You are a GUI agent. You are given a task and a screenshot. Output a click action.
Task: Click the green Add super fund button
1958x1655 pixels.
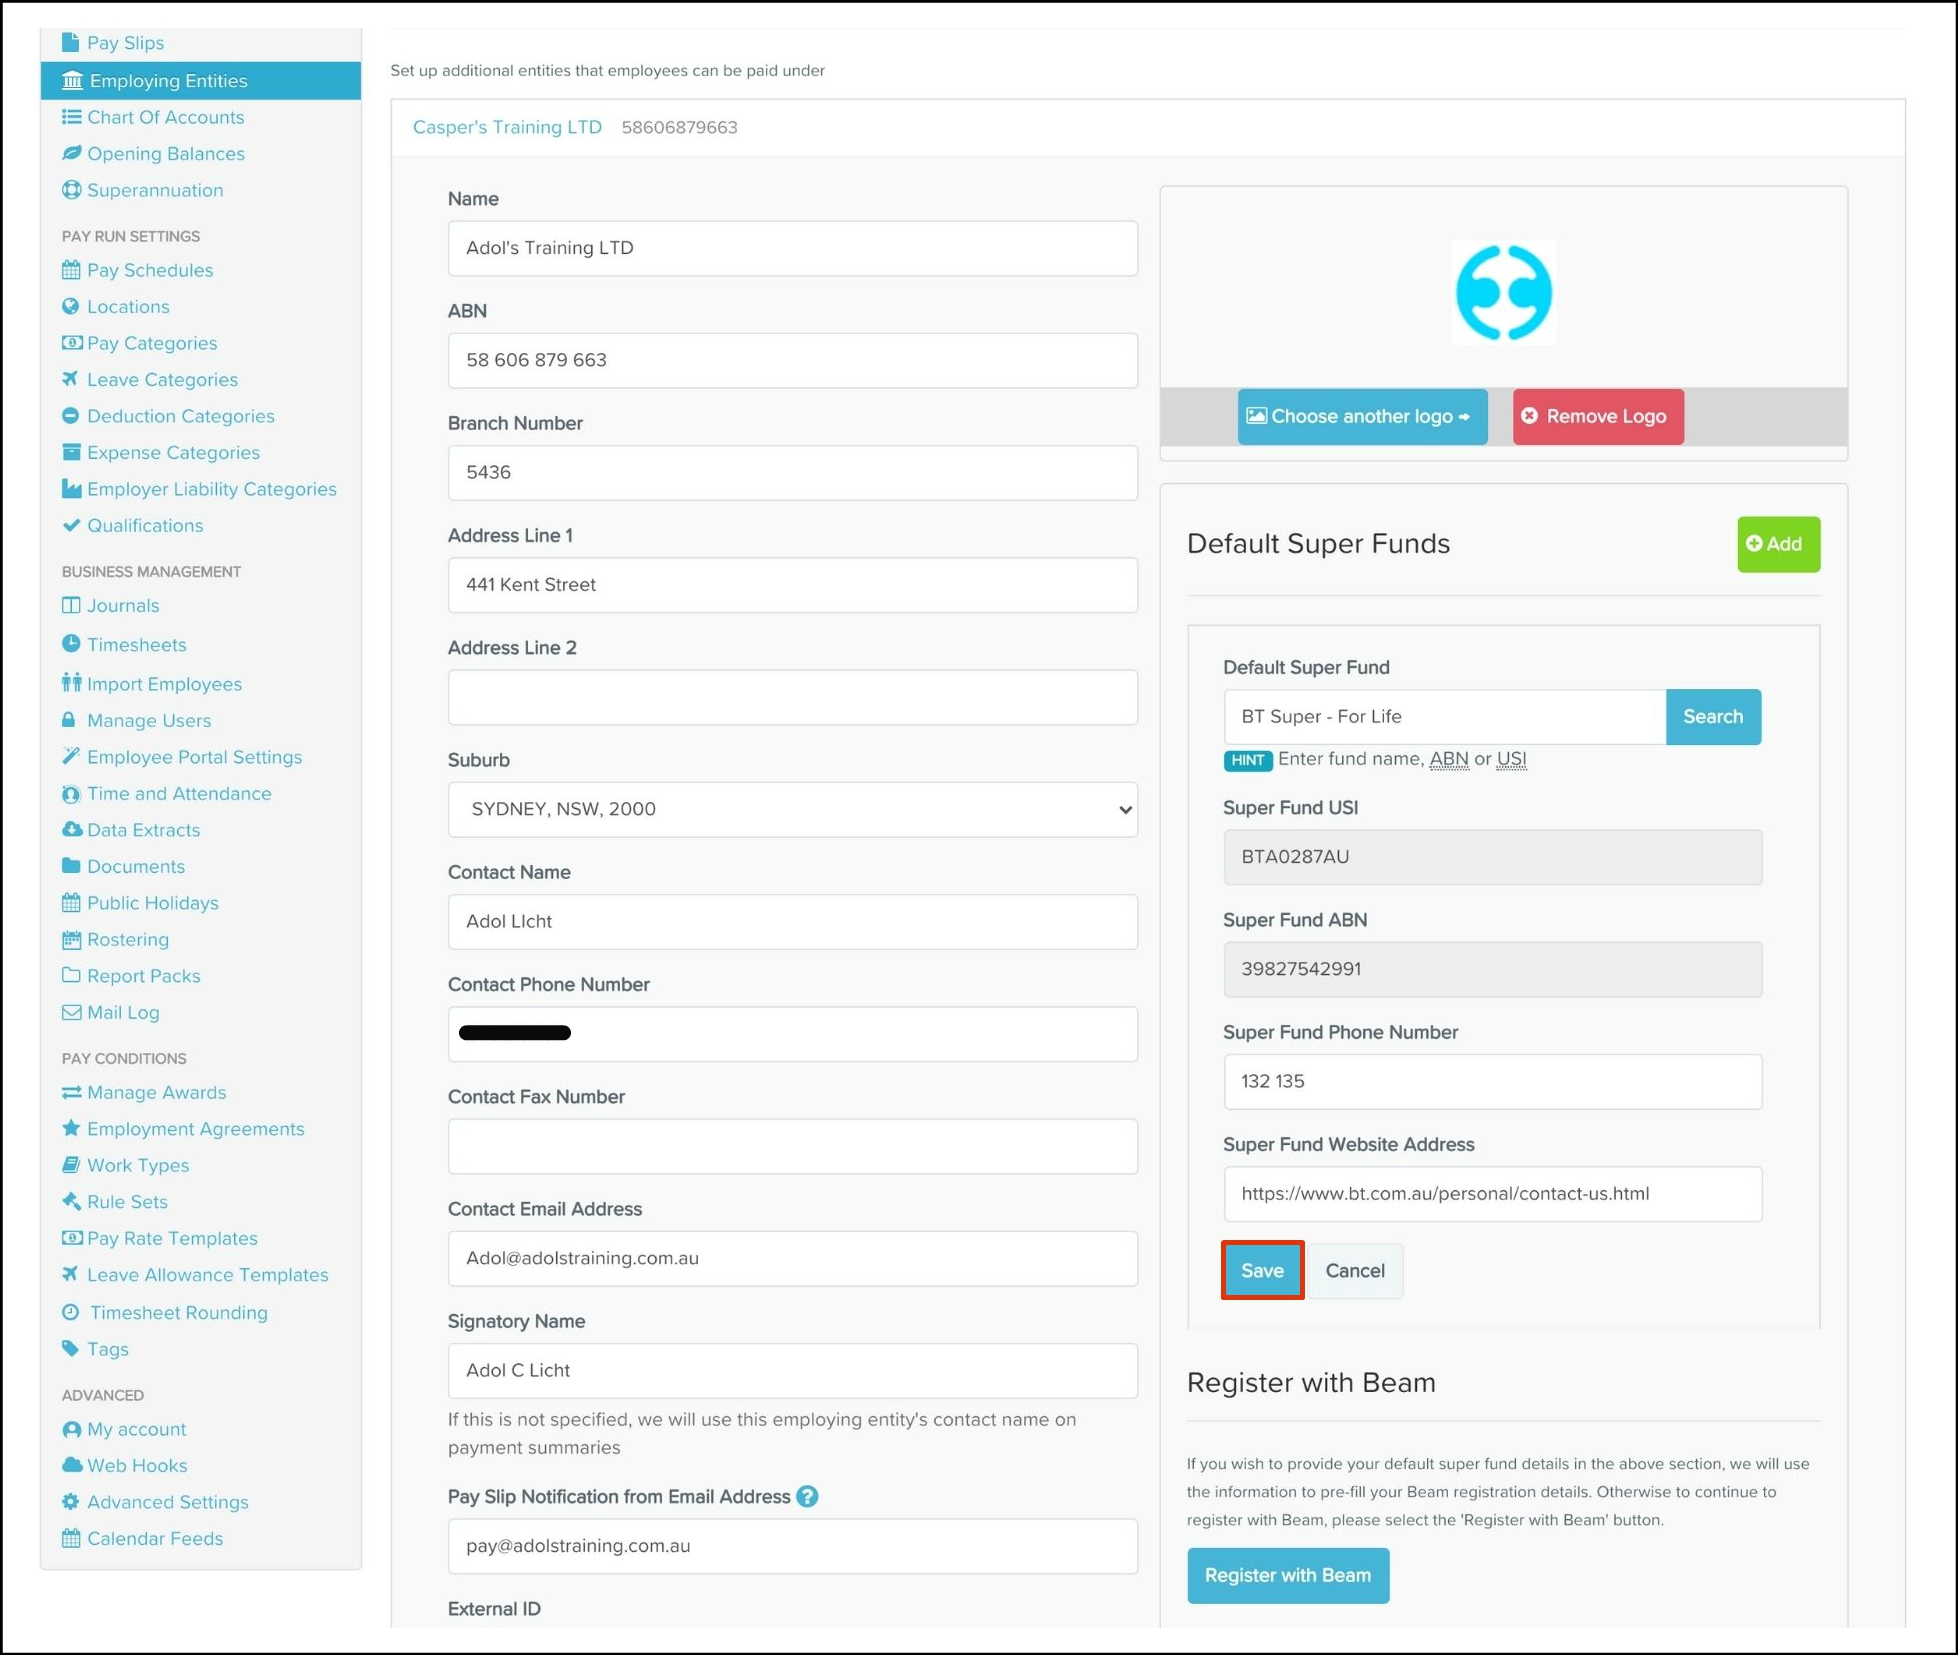point(1777,544)
